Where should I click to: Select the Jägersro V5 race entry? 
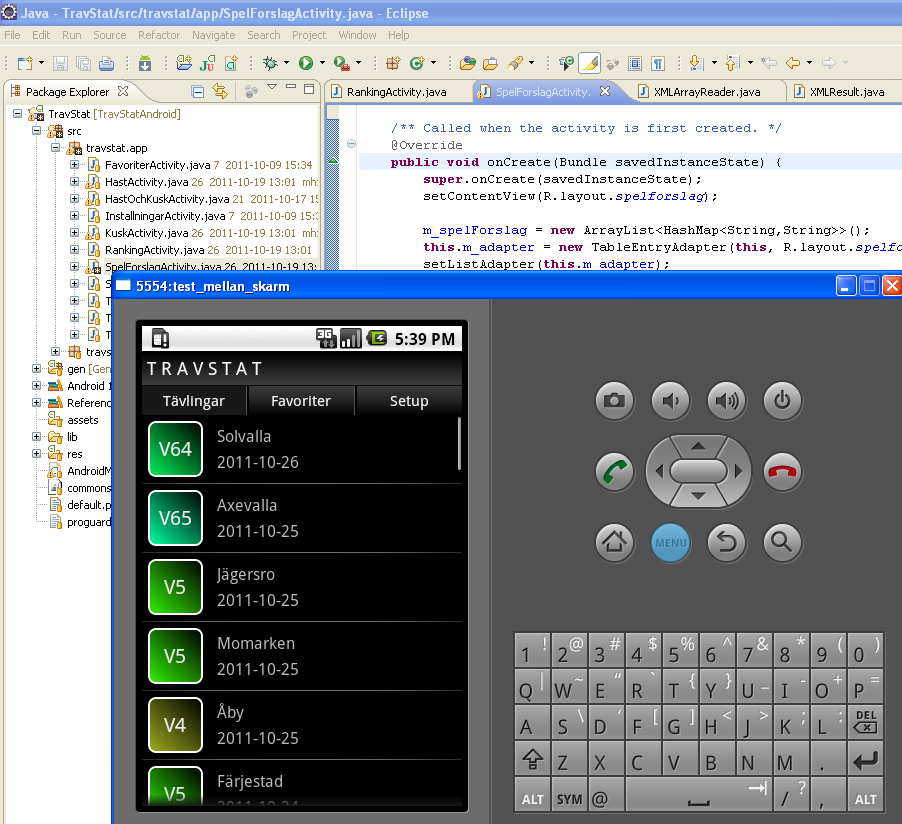301,588
